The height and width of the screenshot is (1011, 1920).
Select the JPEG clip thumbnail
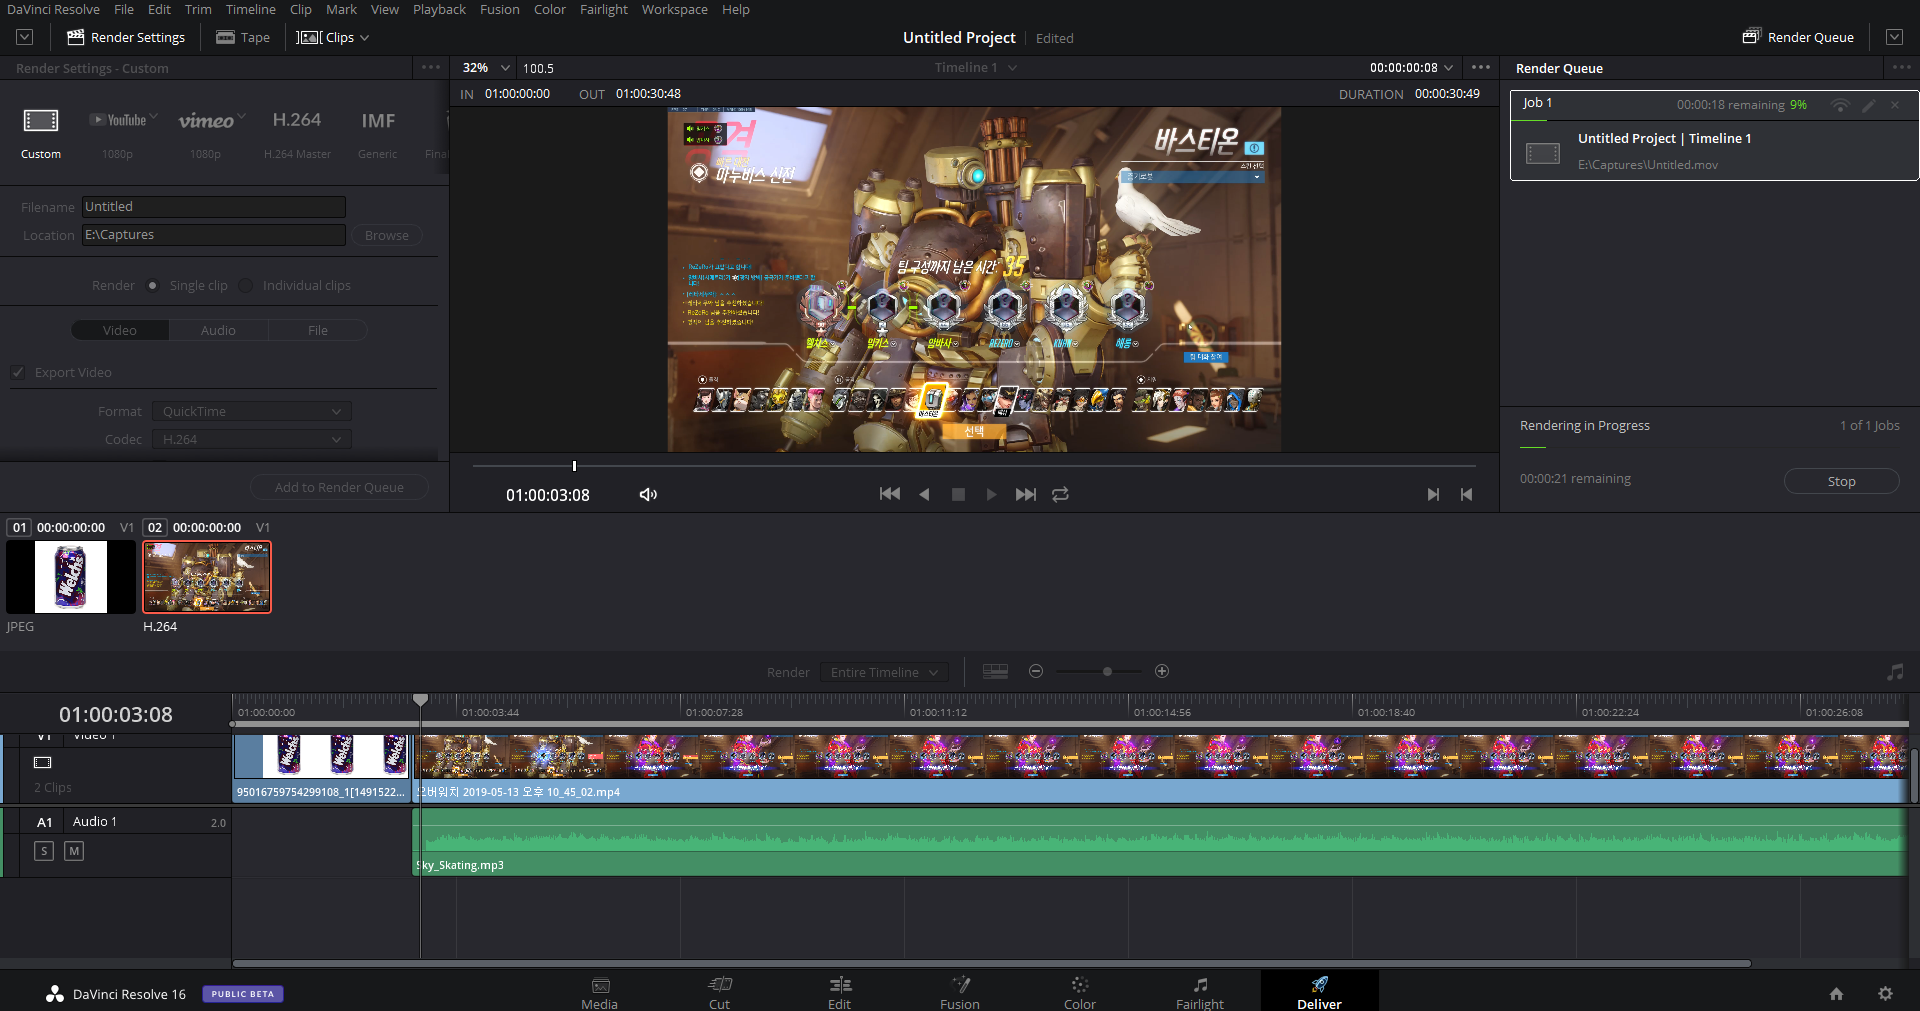pyautogui.click(x=71, y=577)
